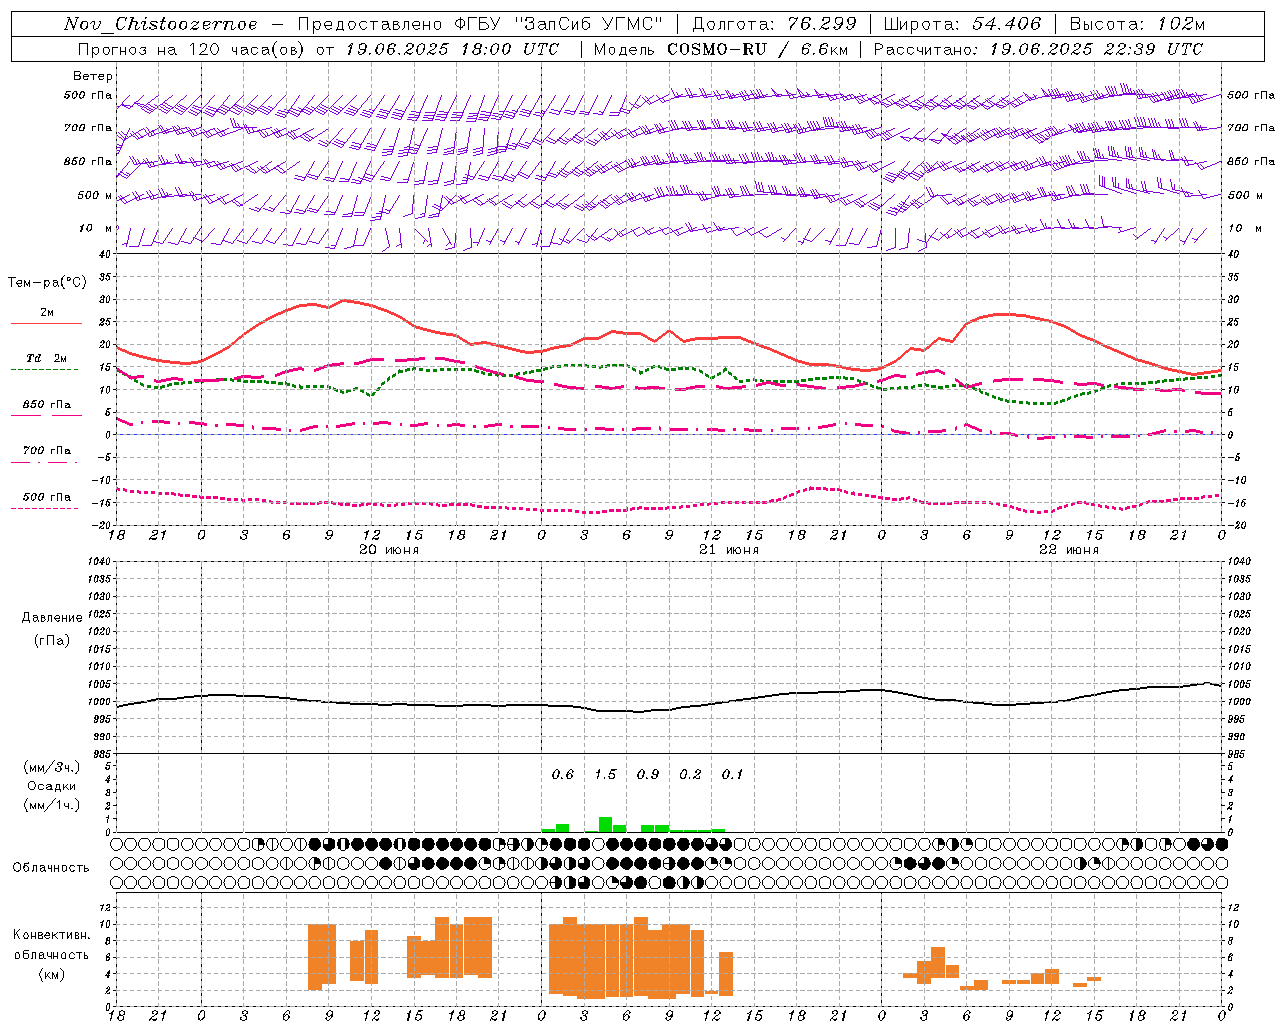The image size is (1280, 1024).
Task: Select the longitude value 76.299
Action: [x=823, y=24]
